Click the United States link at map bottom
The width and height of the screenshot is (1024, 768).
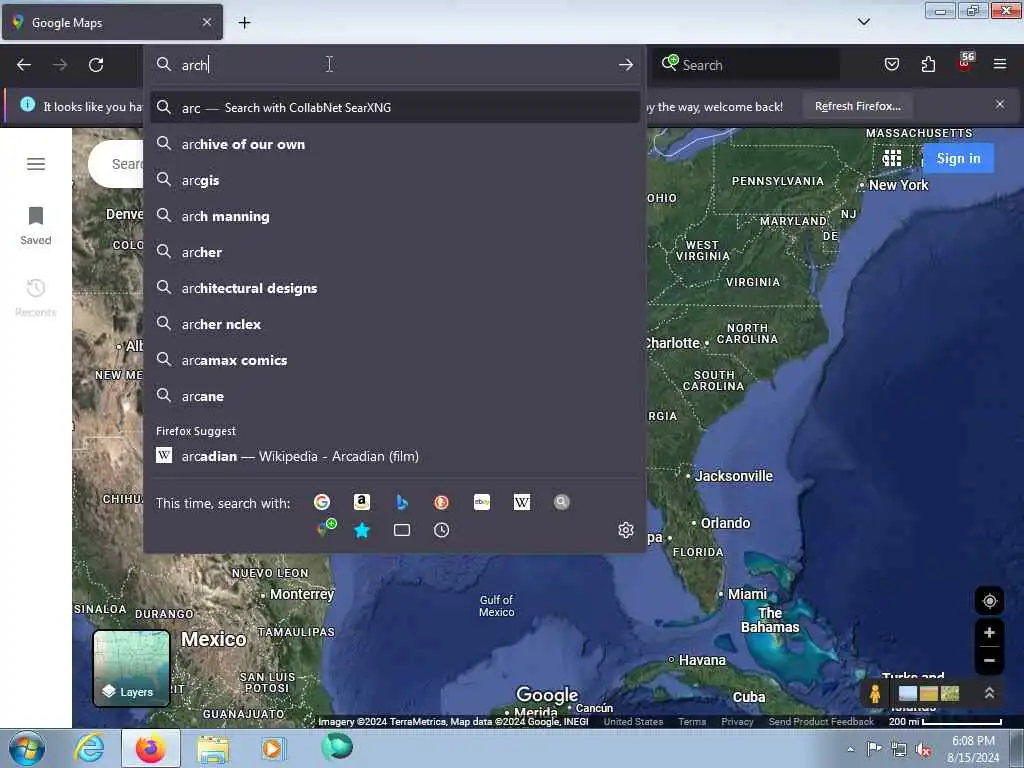coord(633,722)
